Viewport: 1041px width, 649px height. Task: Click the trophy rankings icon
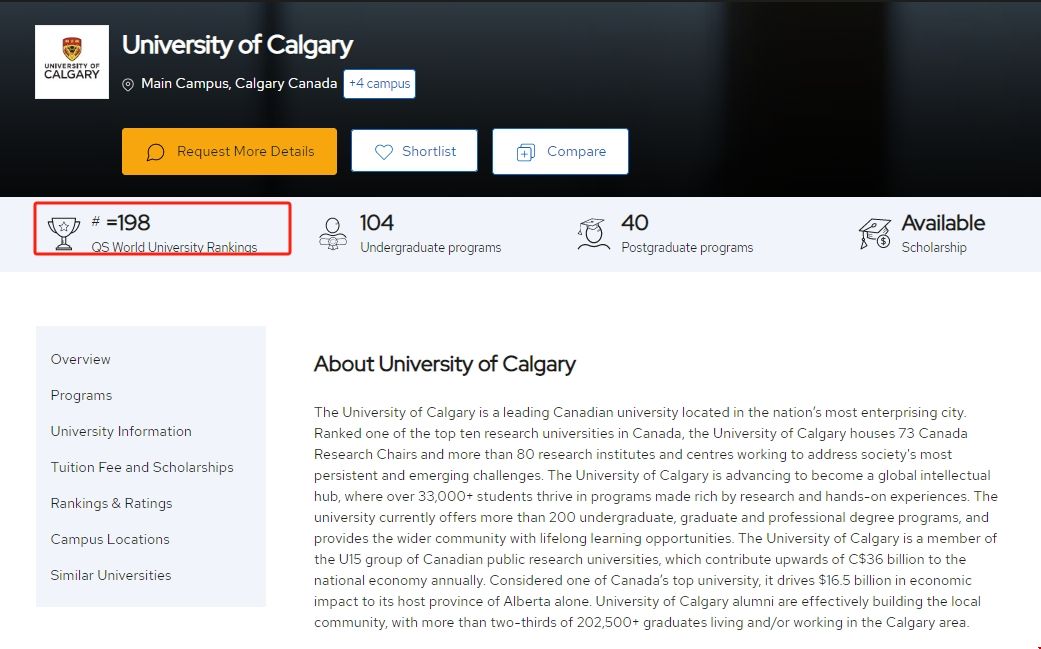coord(64,232)
